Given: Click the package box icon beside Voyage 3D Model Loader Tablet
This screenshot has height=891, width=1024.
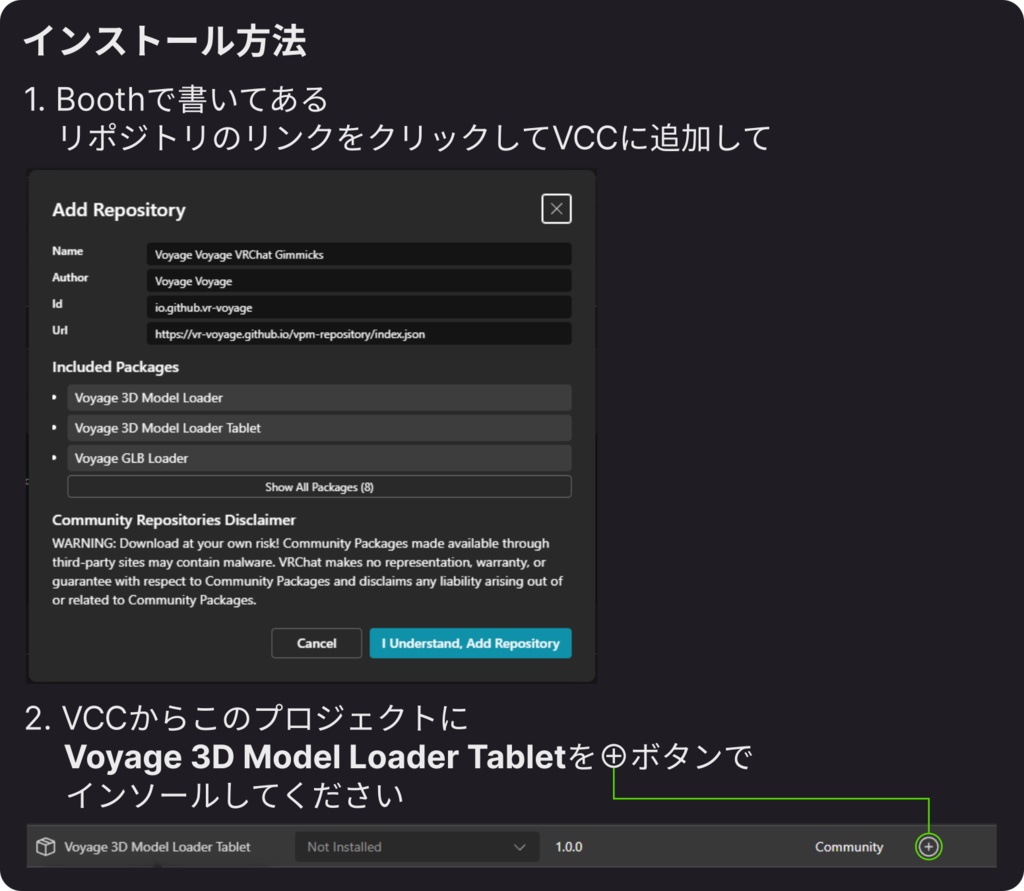Looking at the screenshot, I should [x=46, y=847].
